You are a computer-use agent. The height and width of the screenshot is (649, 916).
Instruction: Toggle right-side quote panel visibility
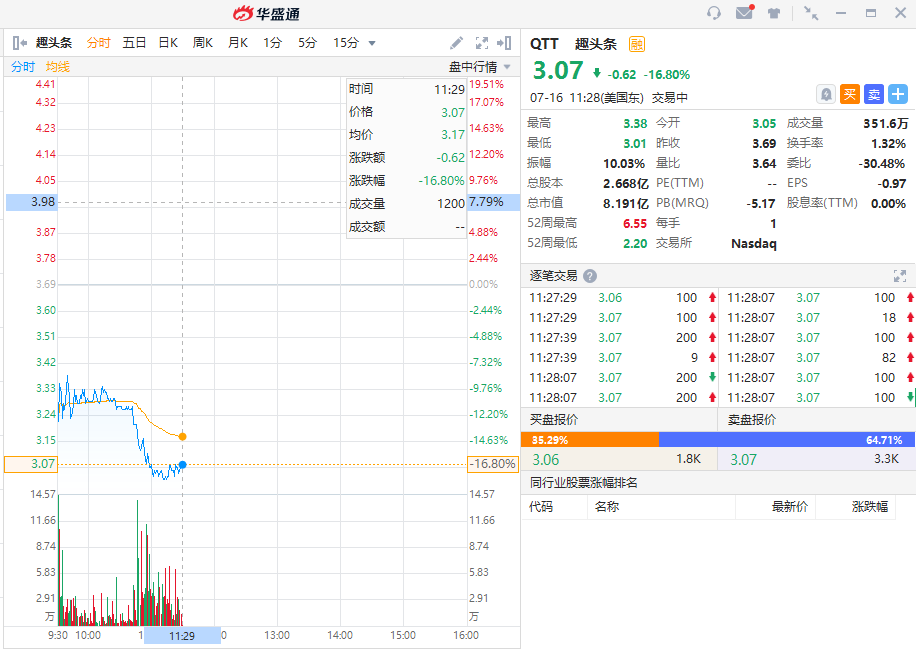click(505, 43)
